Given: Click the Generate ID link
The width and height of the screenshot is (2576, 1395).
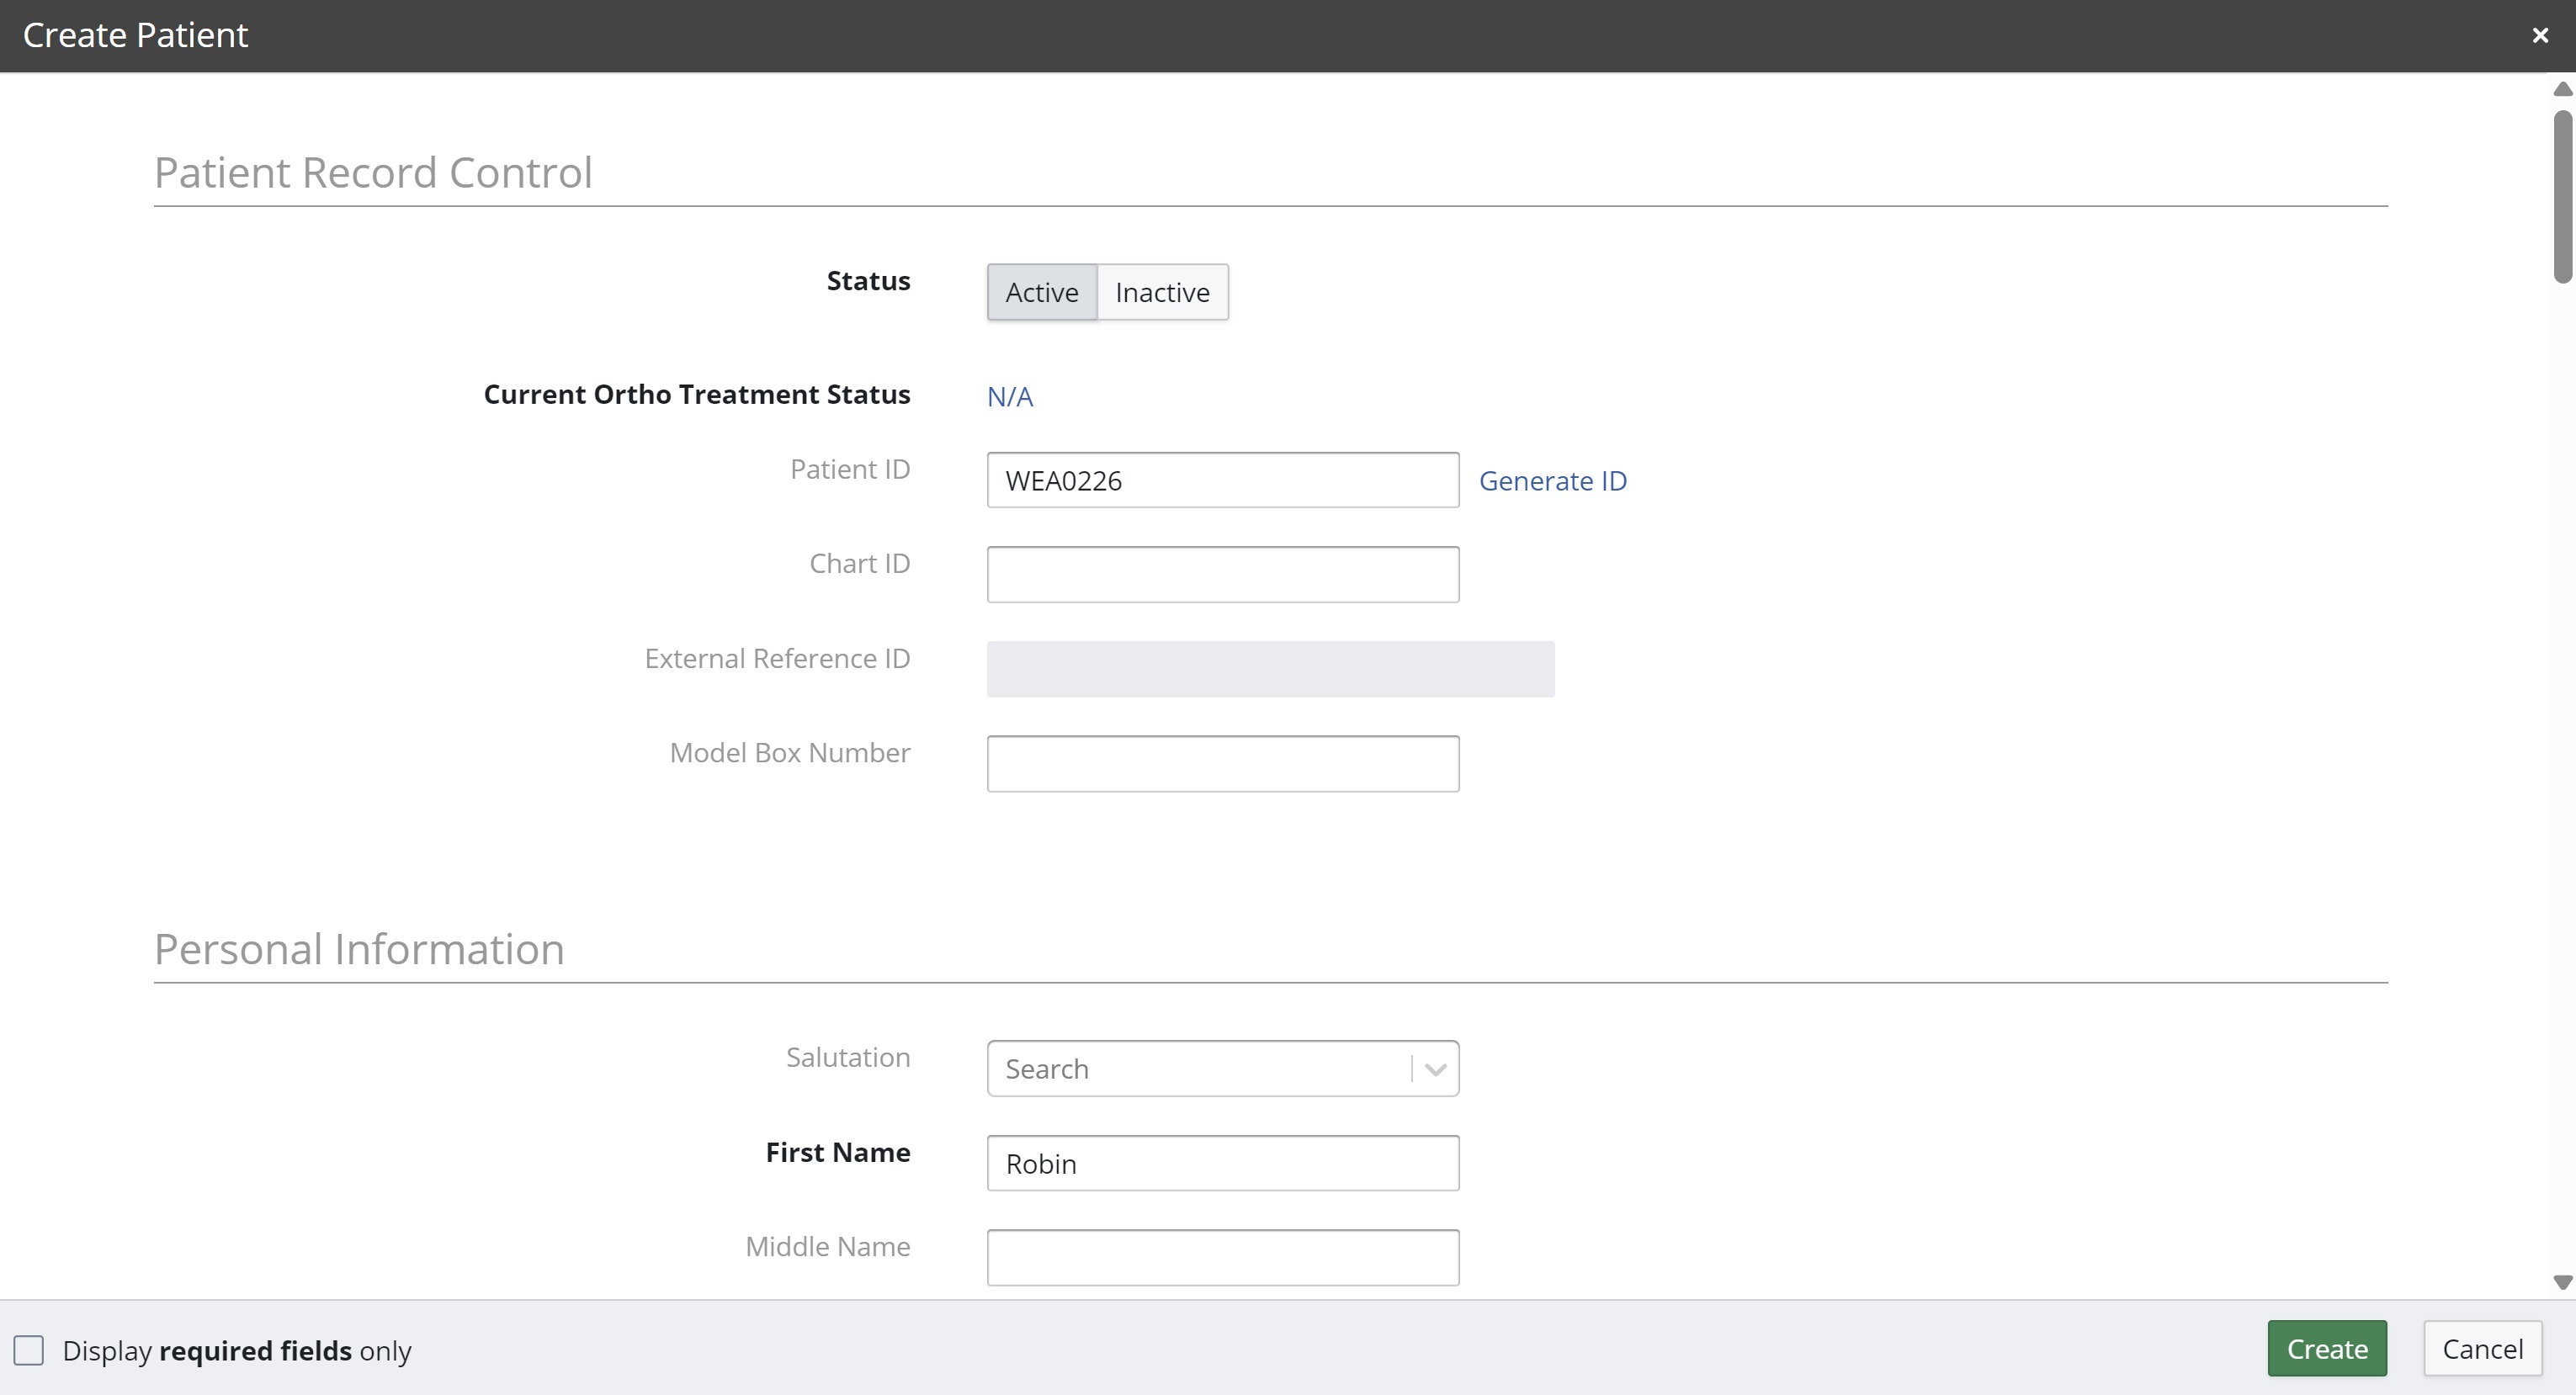Looking at the screenshot, I should [1552, 481].
